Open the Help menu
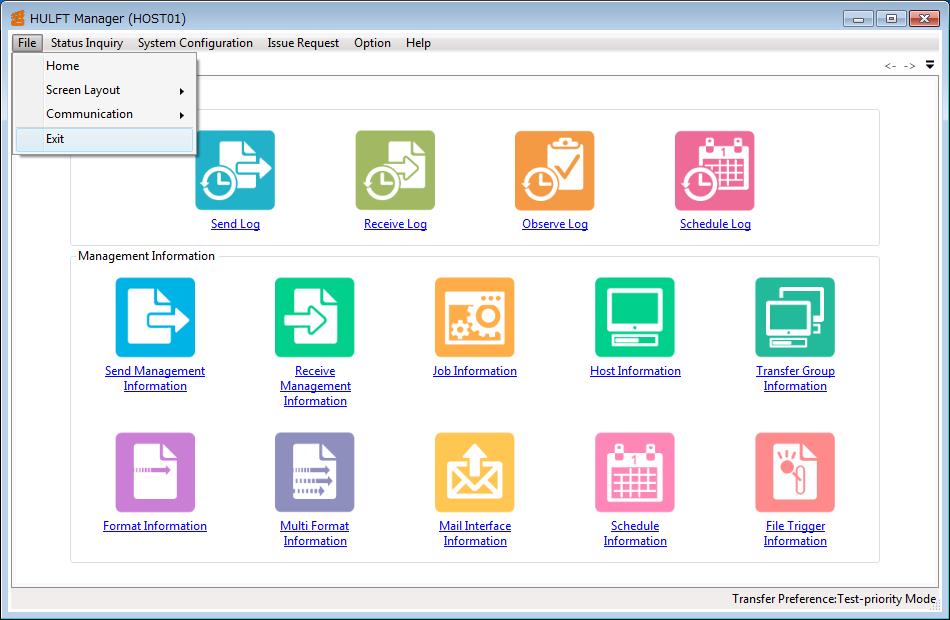The height and width of the screenshot is (620, 950). point(418,43)
